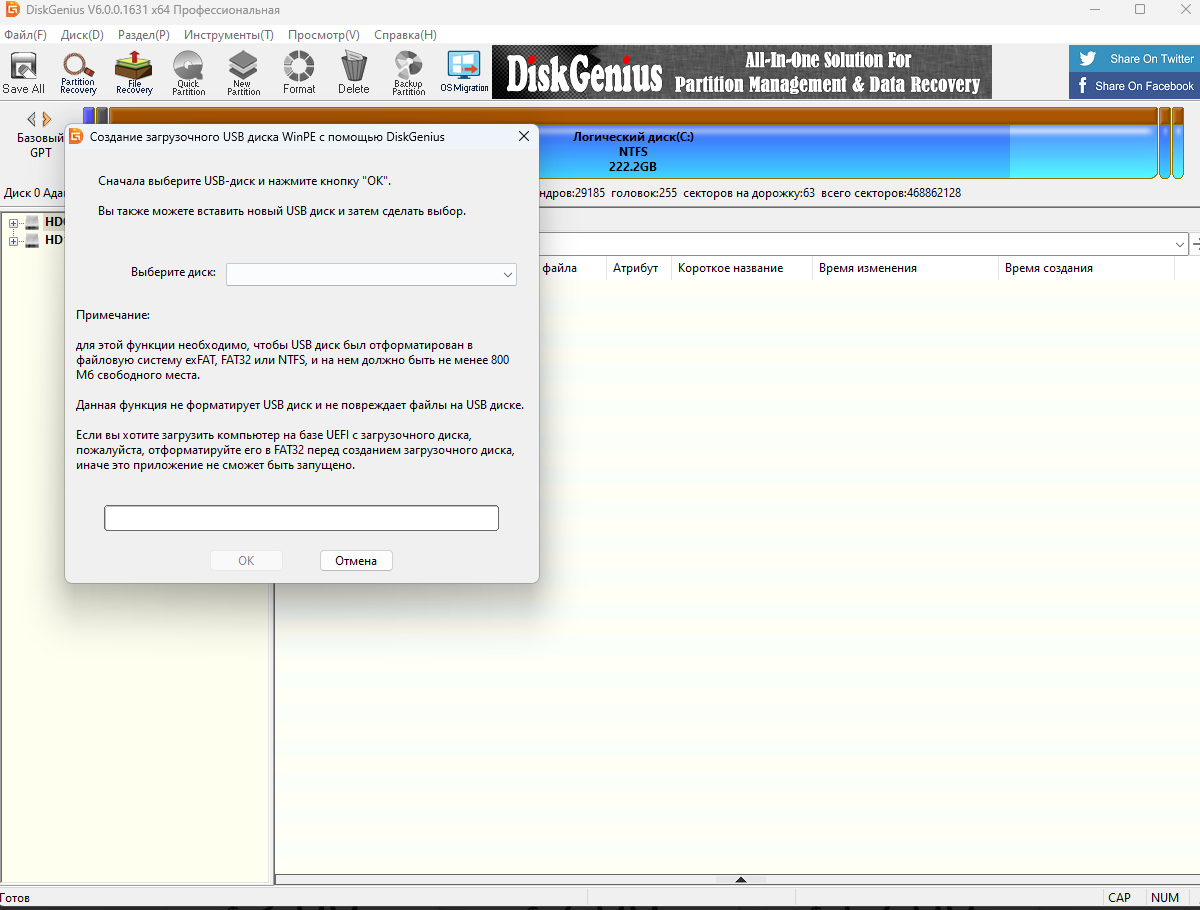The width and height of the screenshot is (1200, 910).
Task: Click the Share On Facebook button
Action: (1134, 86)
